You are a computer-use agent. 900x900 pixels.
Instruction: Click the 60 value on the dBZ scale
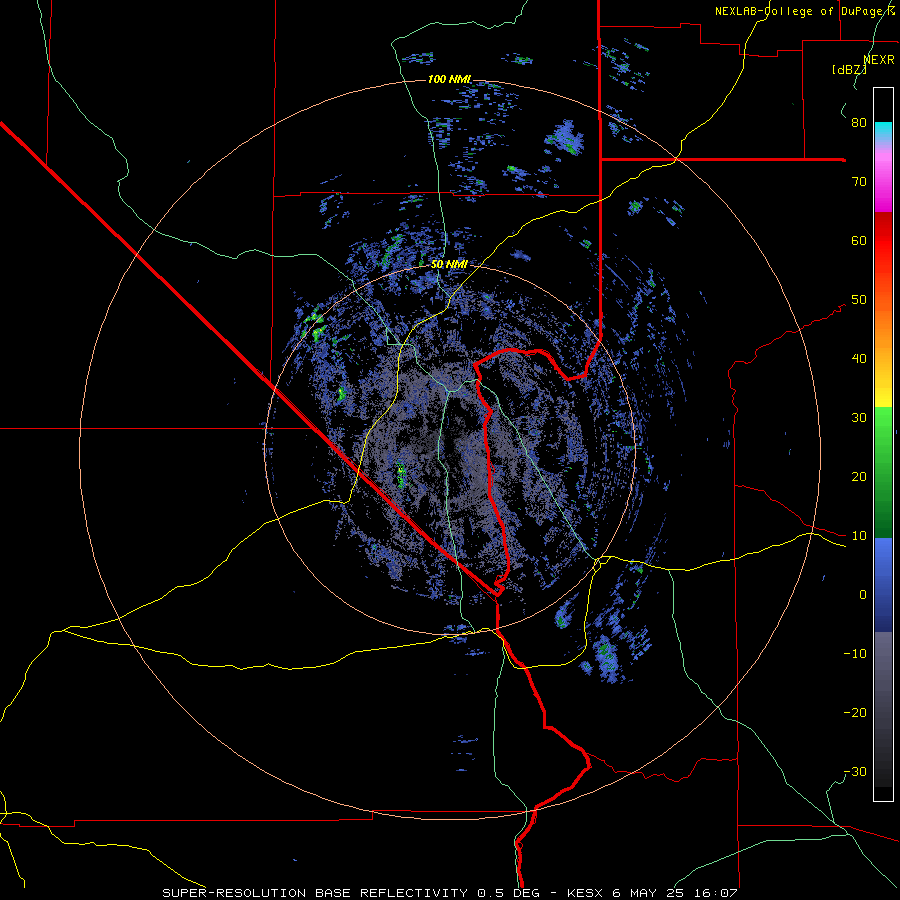click(x=859, y=240)
